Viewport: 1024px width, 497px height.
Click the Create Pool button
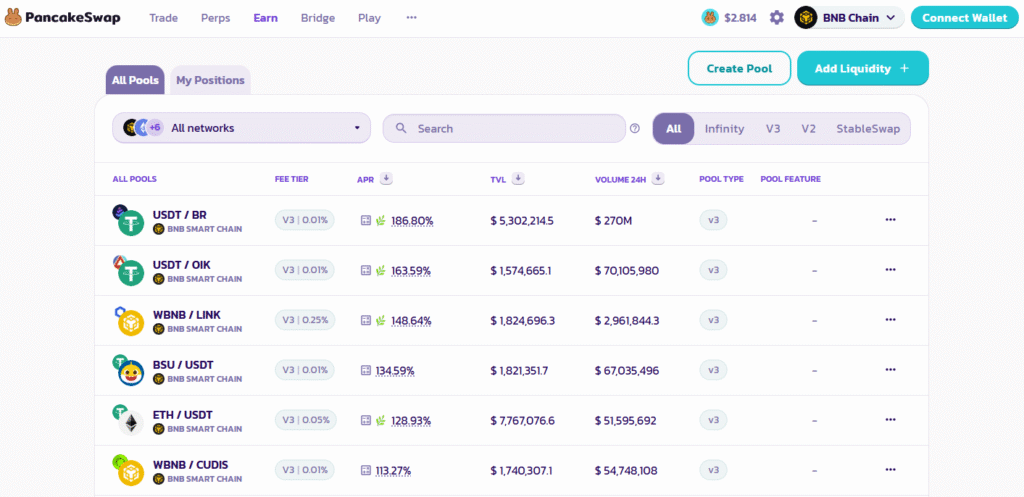click(739, 68)
